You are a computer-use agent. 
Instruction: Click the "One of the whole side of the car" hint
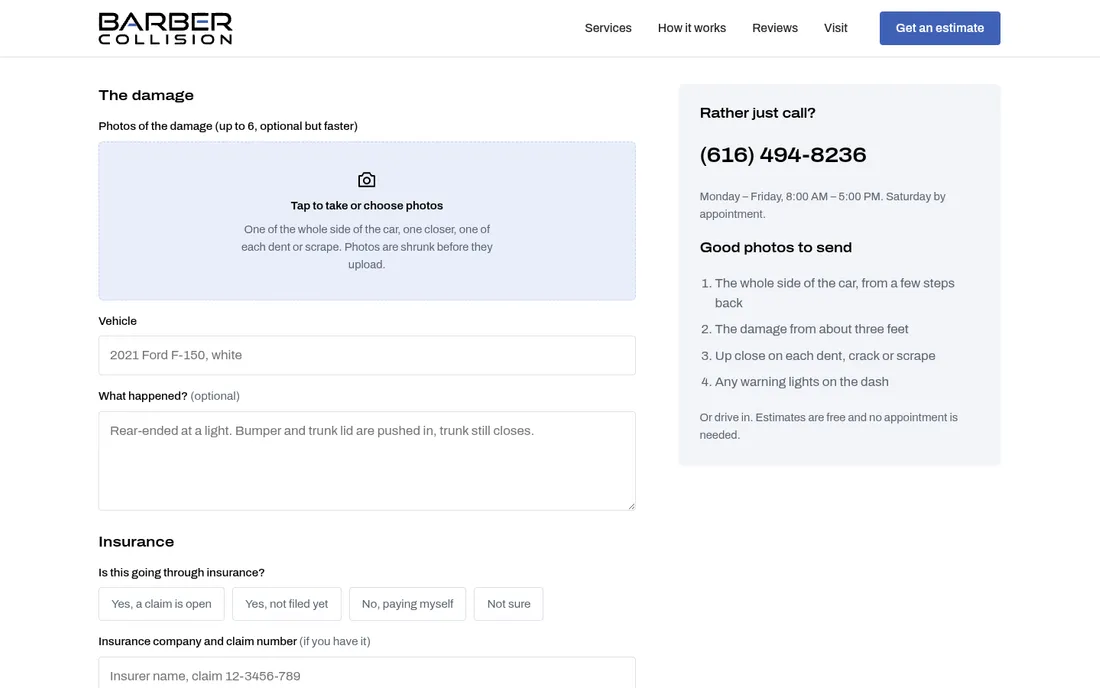point(367,247)
